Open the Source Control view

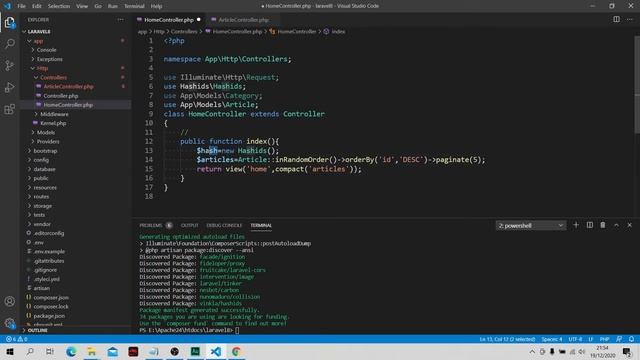coord(9,65)
